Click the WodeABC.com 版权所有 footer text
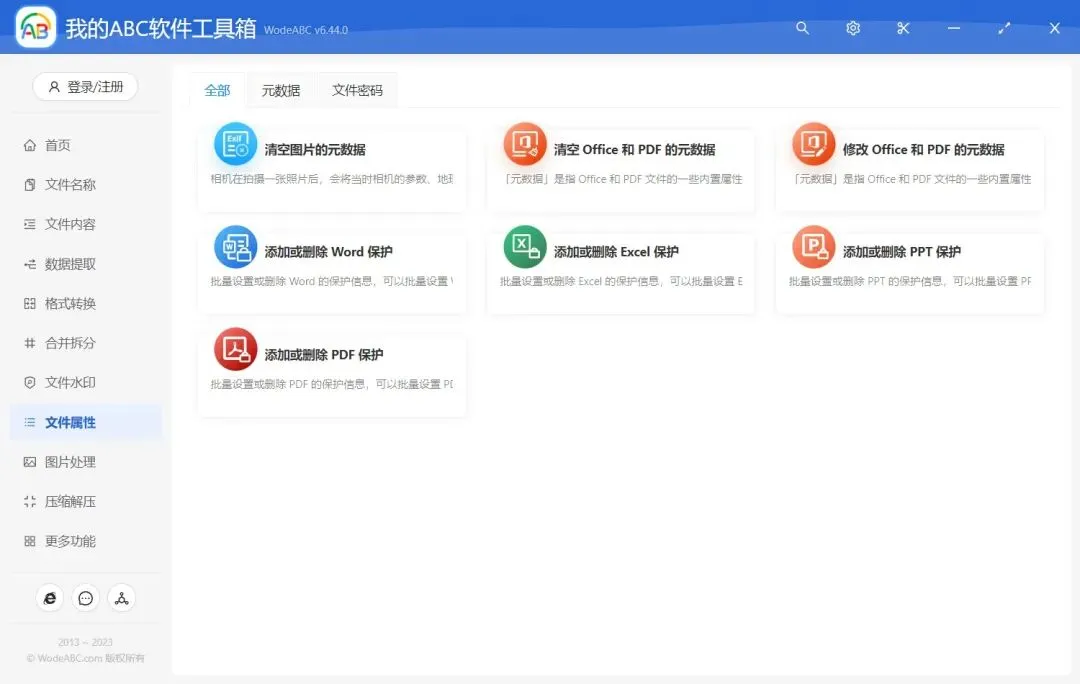 [x=85, y=658]
